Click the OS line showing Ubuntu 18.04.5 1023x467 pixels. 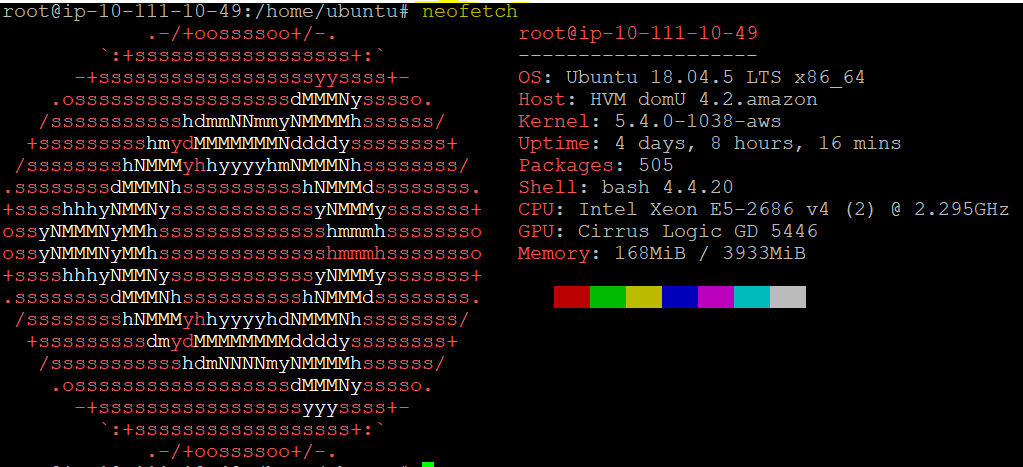pyautogui.click(x=691, y=77)
